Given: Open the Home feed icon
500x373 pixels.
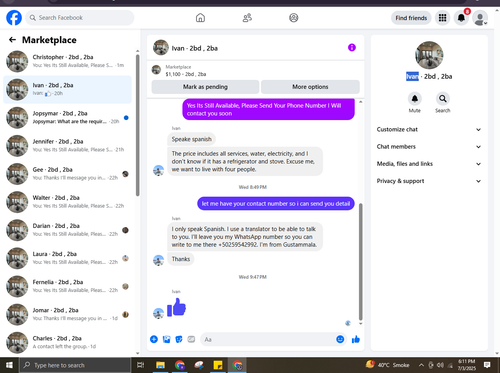Looking at the screenshot, I should pyautogui.click(x=200, y=18).
